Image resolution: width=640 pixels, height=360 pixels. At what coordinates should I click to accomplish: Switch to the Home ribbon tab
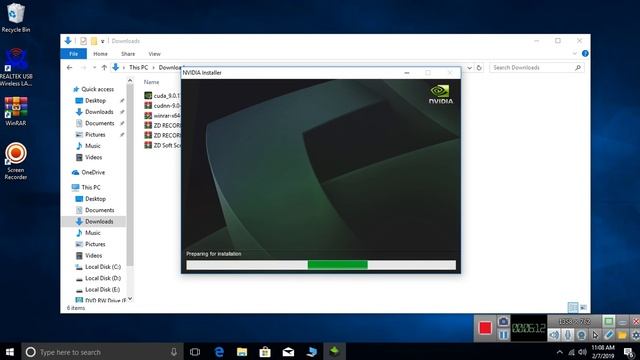click(x=100, y=54)
